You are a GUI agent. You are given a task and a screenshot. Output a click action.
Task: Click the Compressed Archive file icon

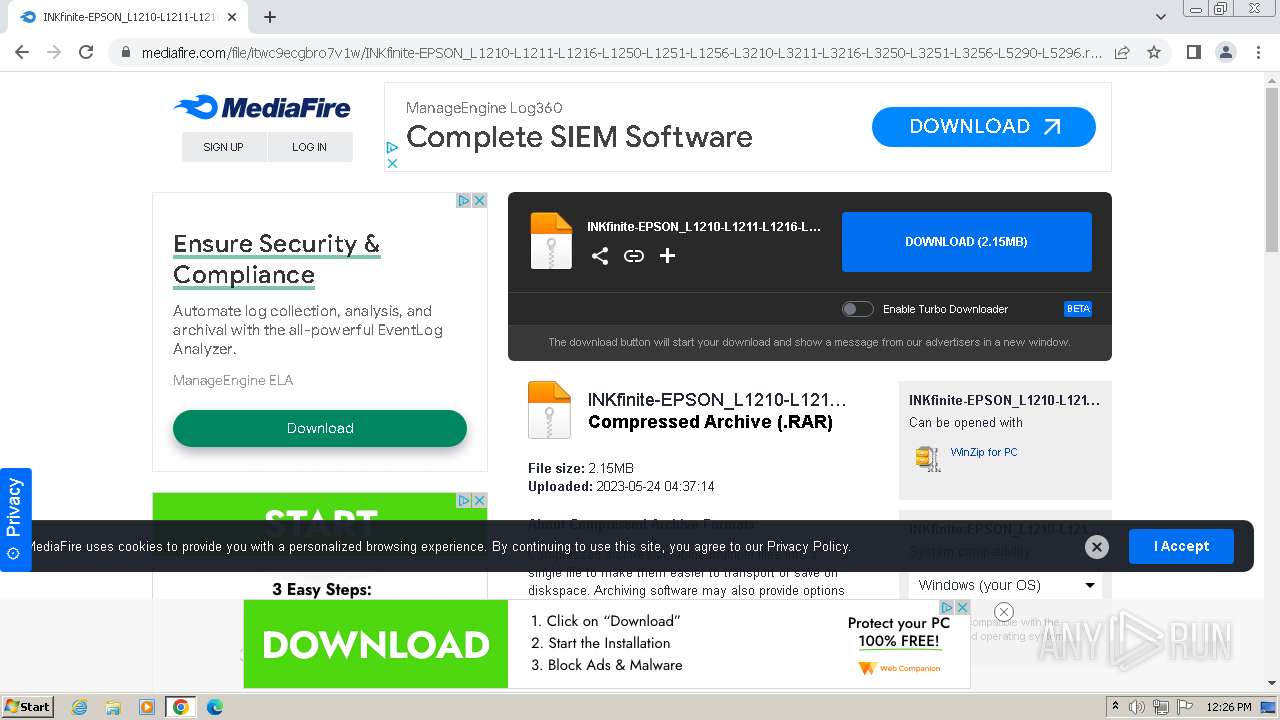(549, 410)
